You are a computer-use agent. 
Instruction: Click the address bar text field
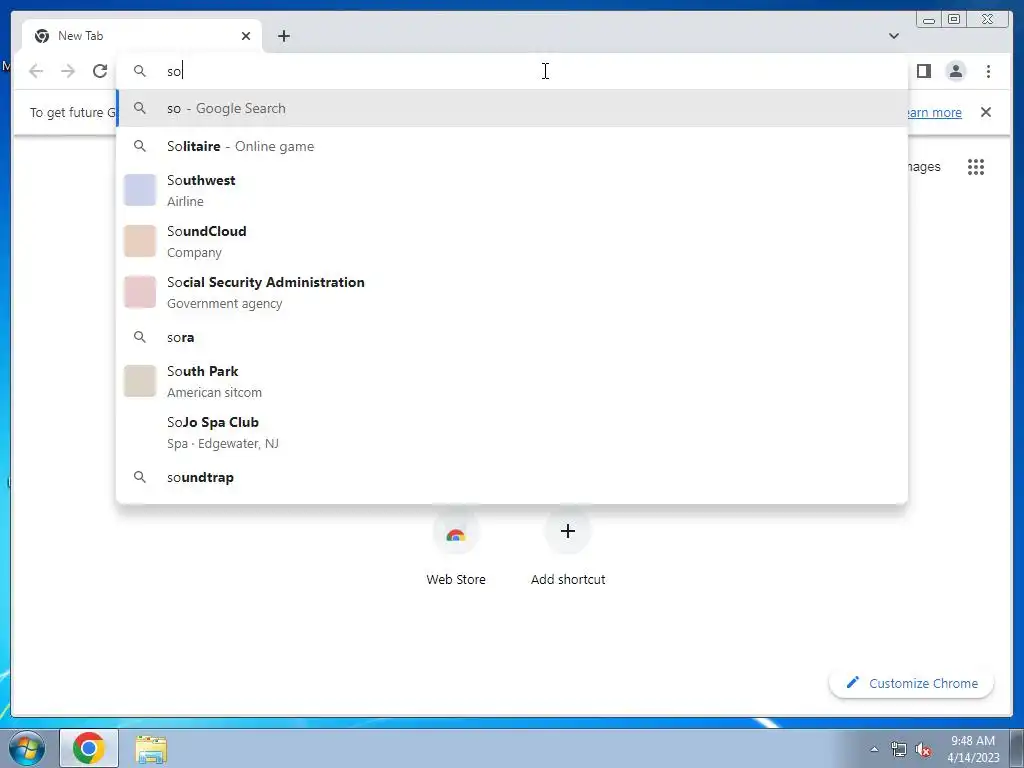click(x=512, y=71)
